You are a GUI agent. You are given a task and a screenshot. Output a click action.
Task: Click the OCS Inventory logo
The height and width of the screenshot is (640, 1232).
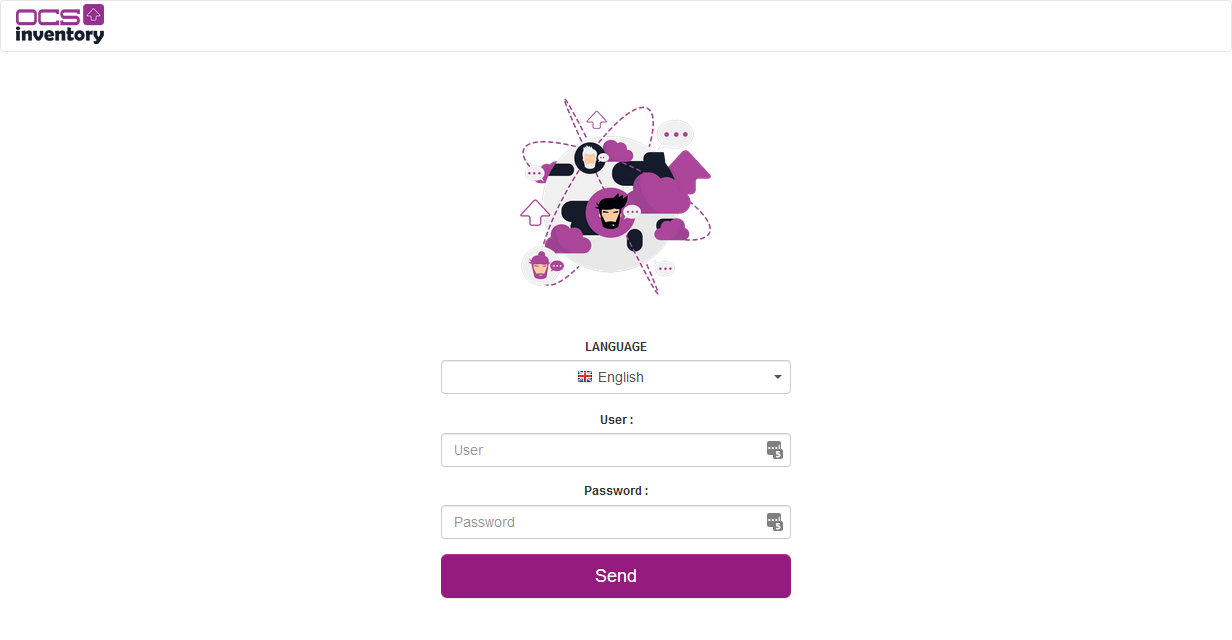coord(60,25)
